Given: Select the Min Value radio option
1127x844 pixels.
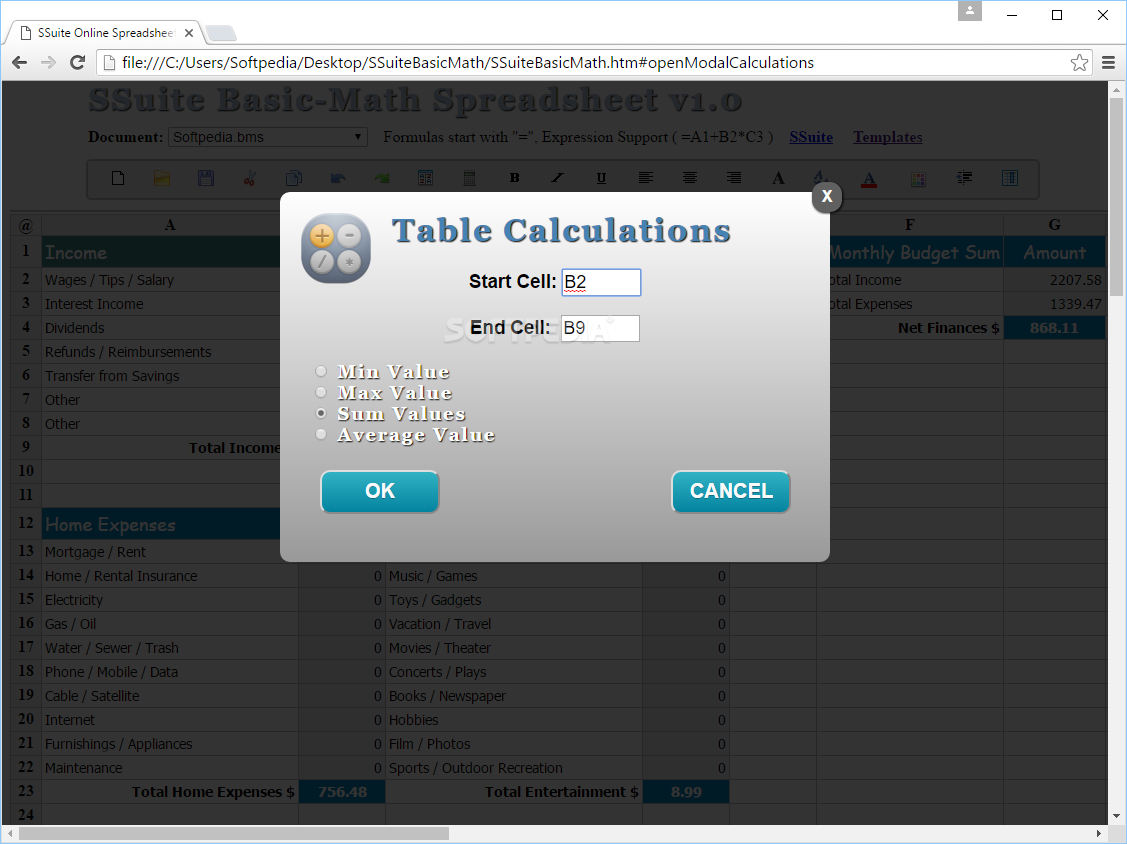Looking at the screenshot, I should point(321,371).
